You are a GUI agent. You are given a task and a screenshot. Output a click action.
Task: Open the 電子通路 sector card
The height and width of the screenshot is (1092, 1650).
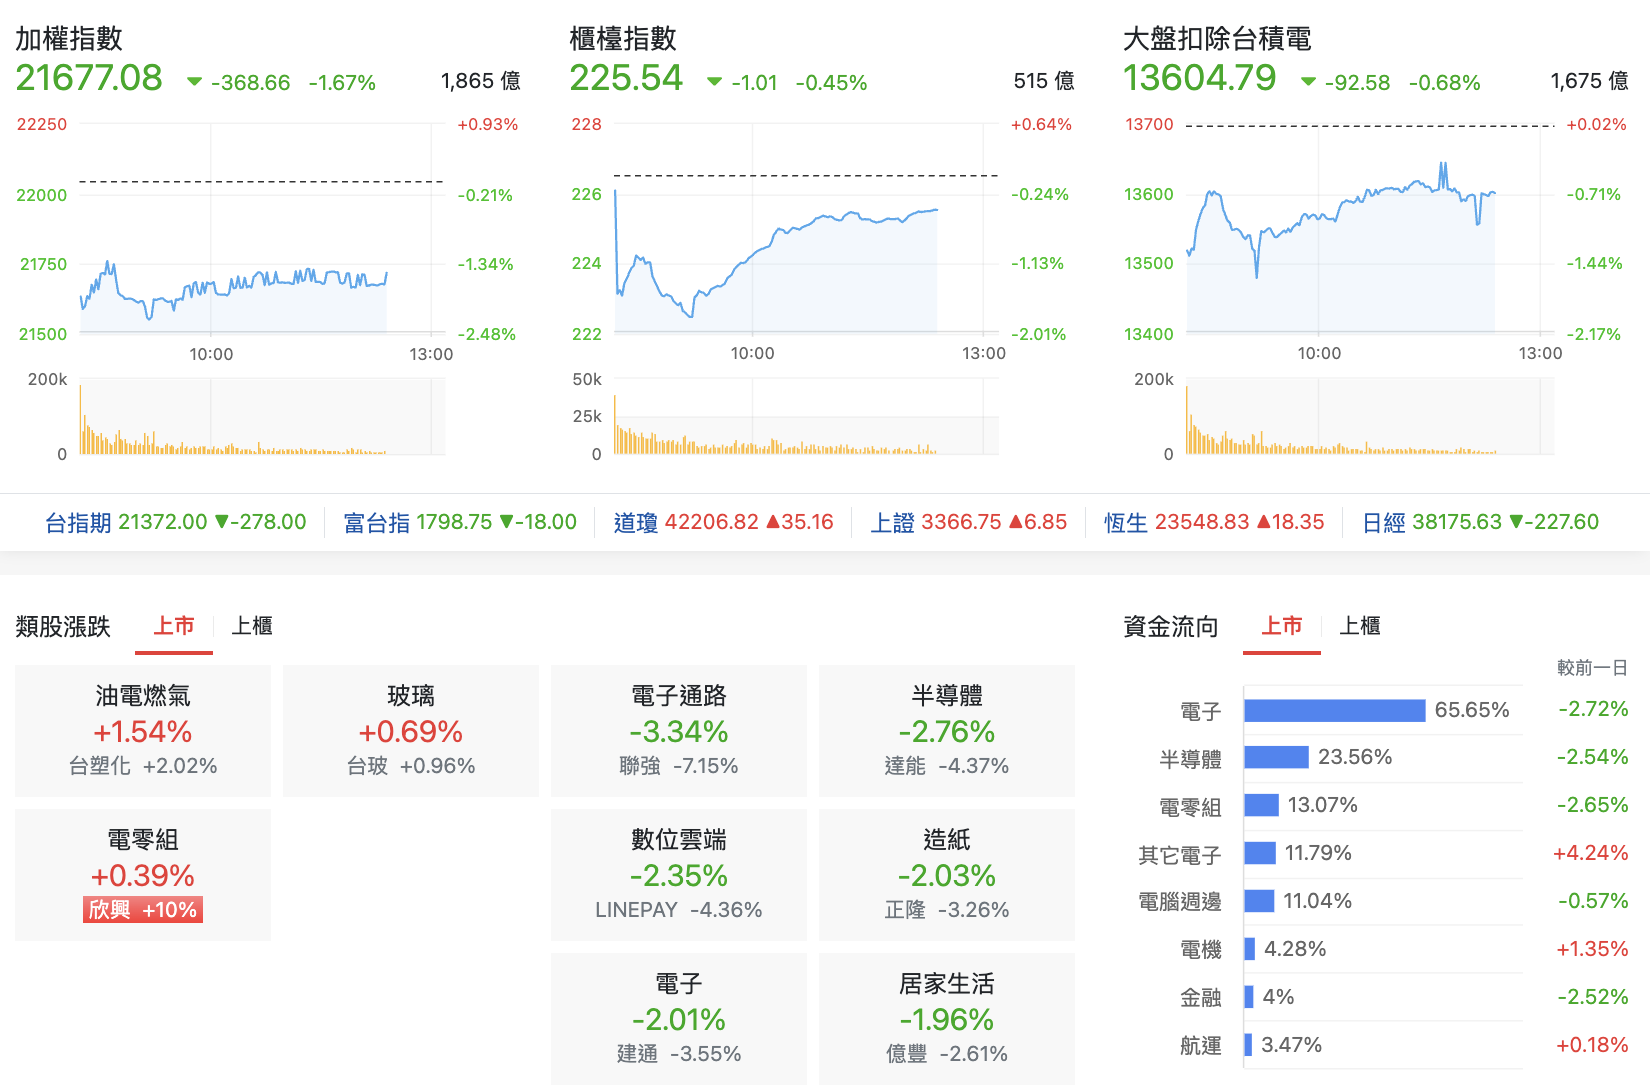coord(679,731)
